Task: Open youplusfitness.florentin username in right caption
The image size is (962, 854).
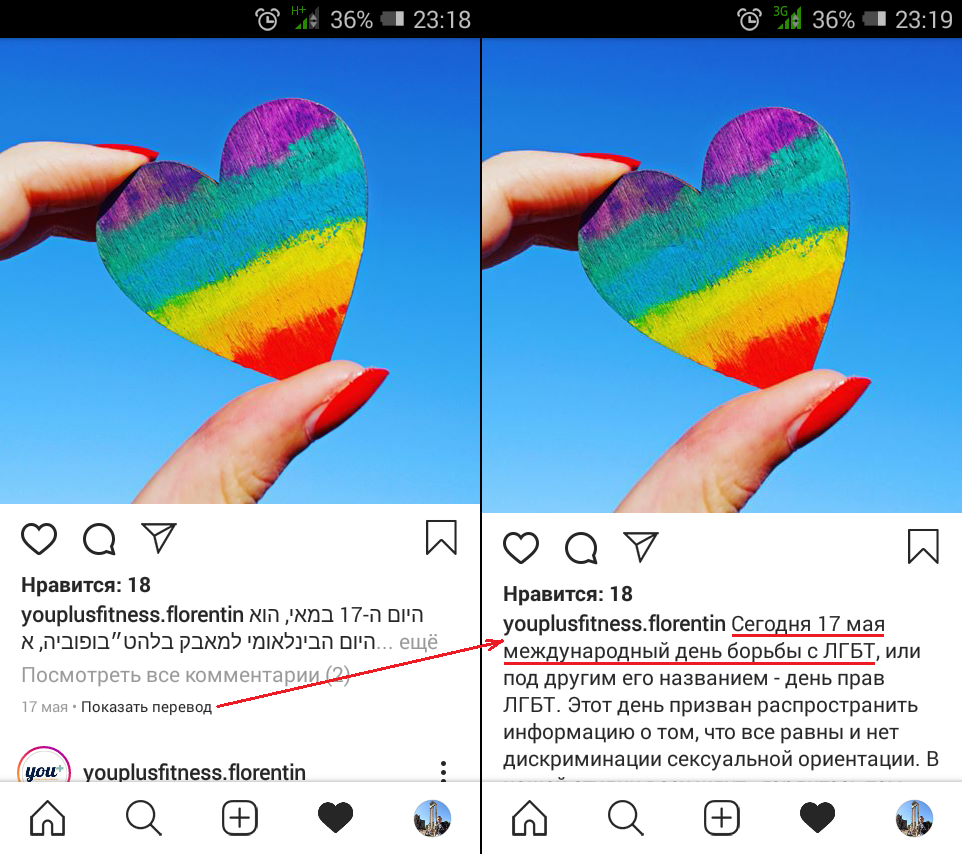Action: pyautogui.click(x=614, y=624)
